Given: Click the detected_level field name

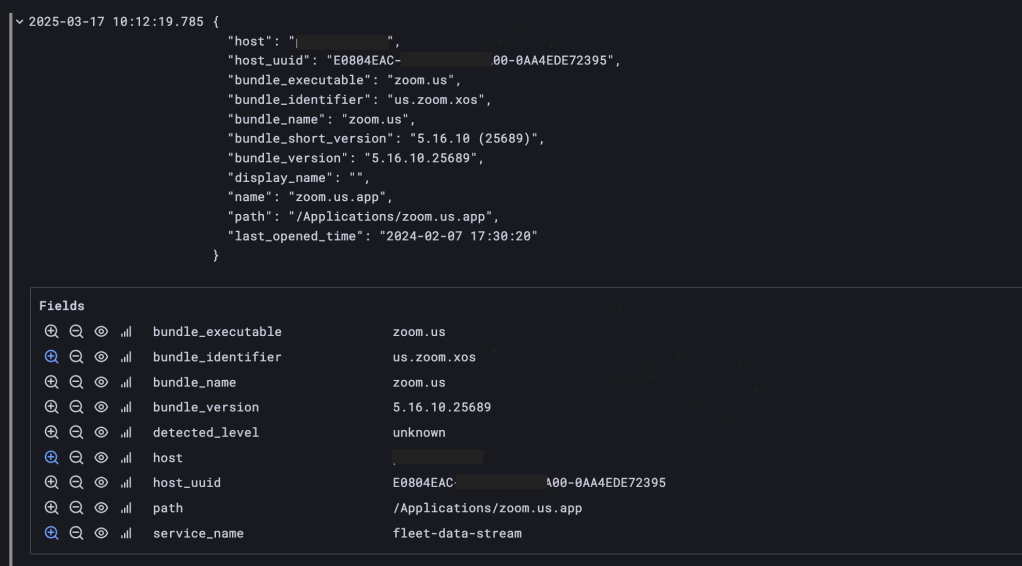Looking at the screenshot, I should coord(206,432).
